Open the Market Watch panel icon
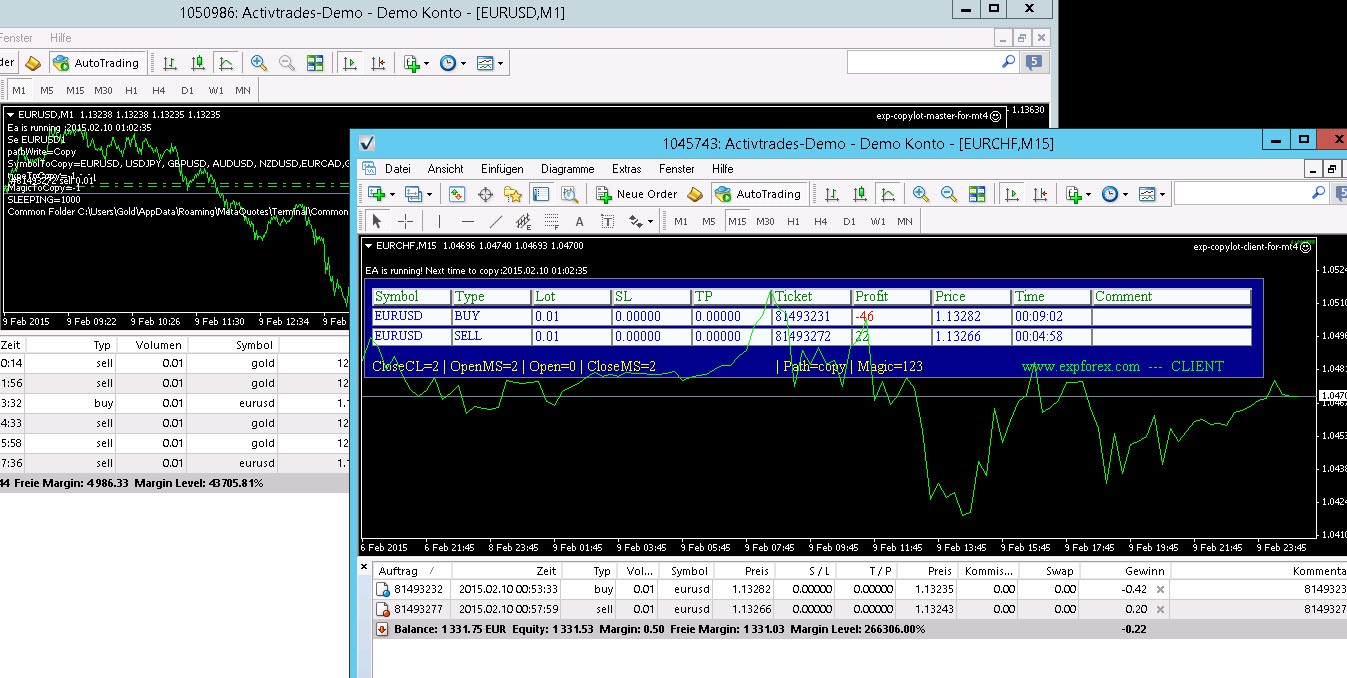Image resolution: width=1347 pixels, height=678 pixels. tap(457, 194)
